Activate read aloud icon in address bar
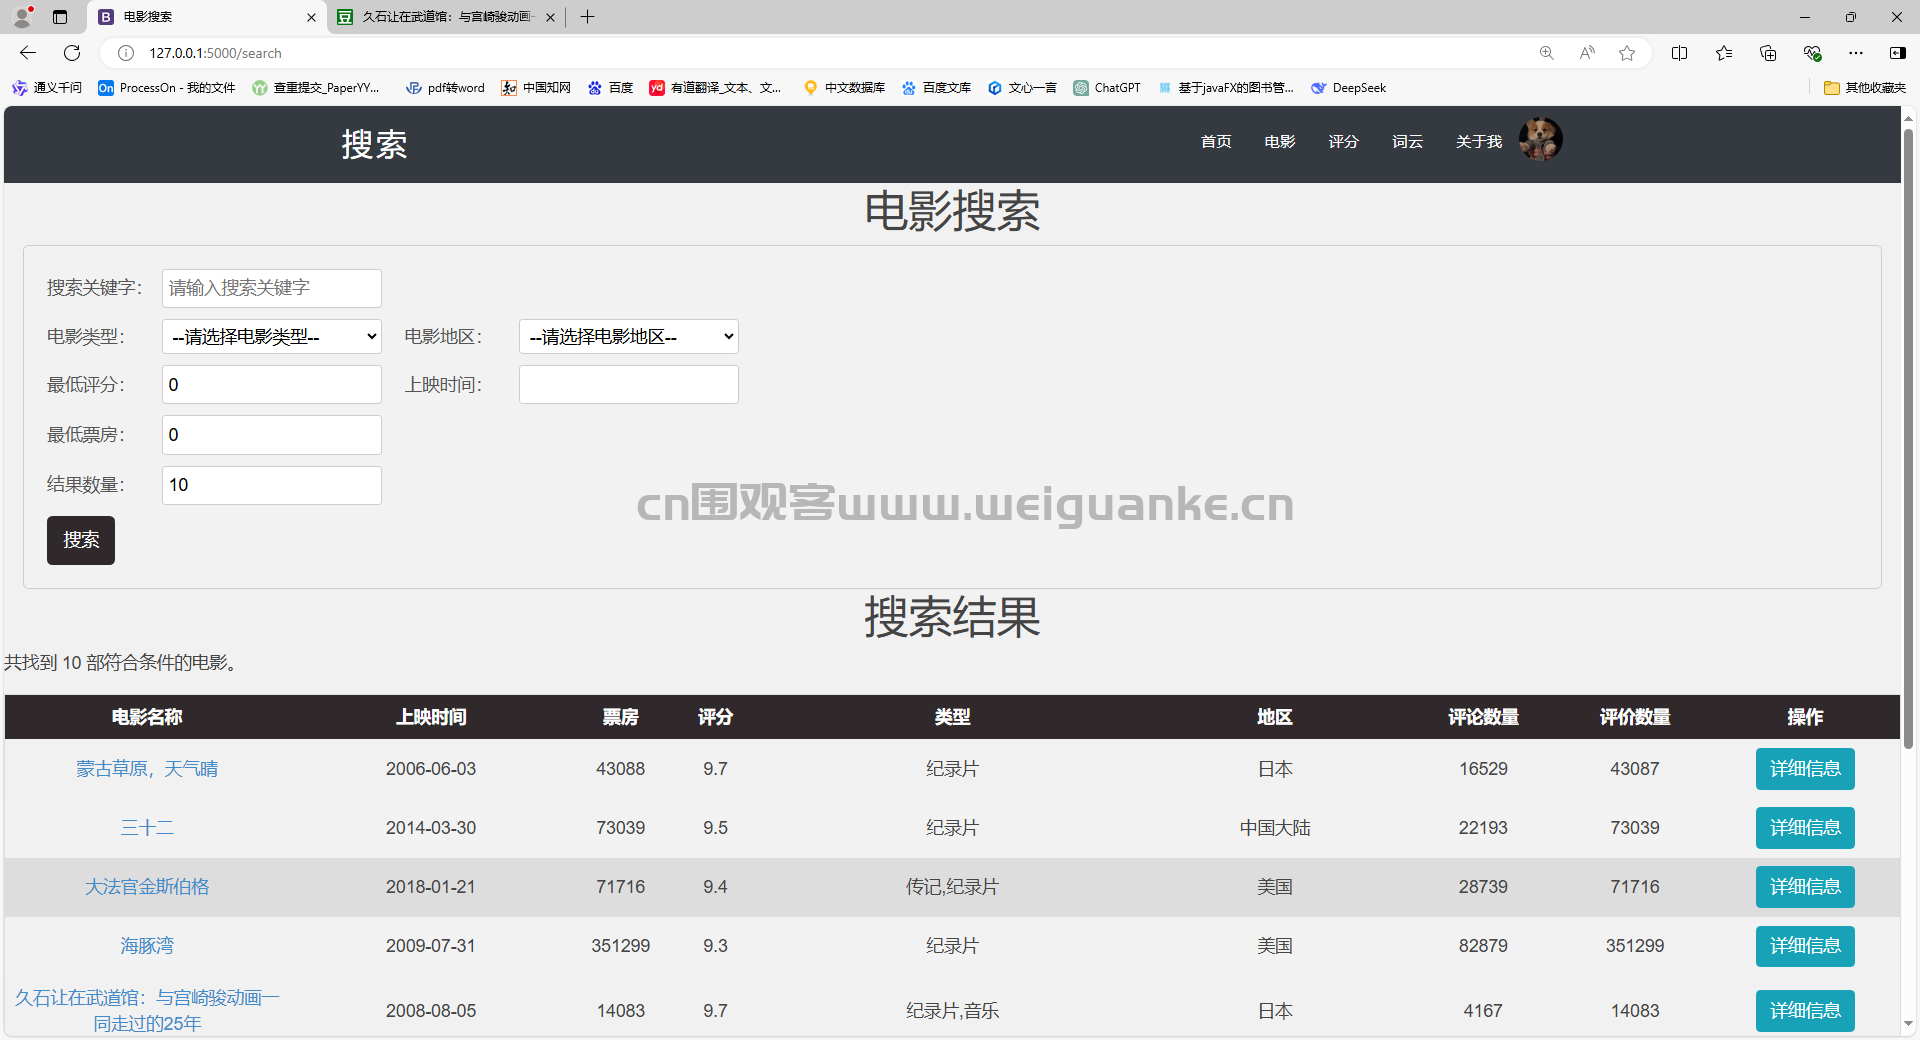1920x1040 pixels. point(1587,53)
